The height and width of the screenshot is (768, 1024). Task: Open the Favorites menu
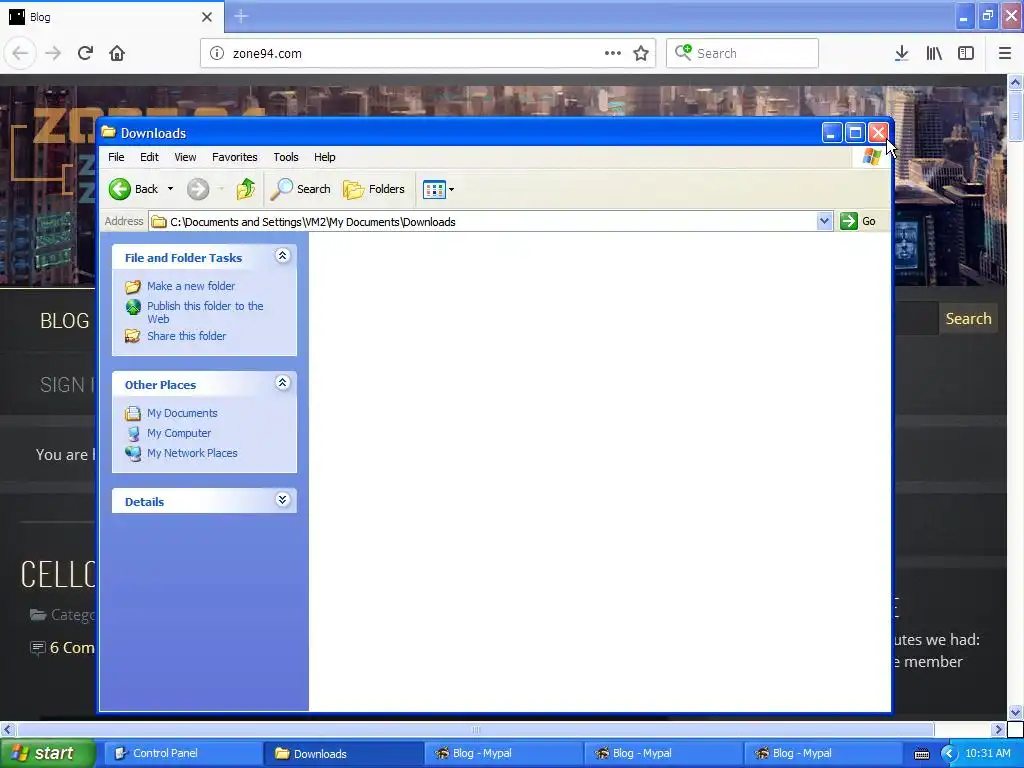[x=234, y=157]
